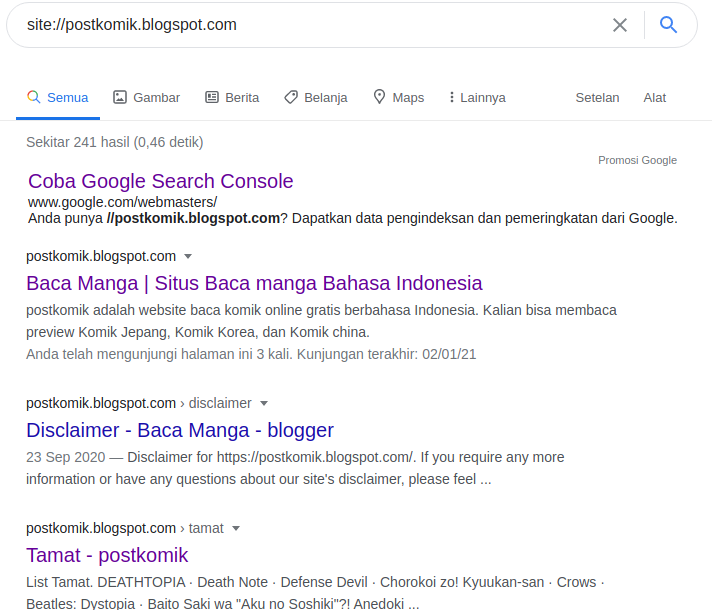Screen dimensions: 712x610
Task: Click the blue magnifier search icon
Action: (x=668, y=25)
